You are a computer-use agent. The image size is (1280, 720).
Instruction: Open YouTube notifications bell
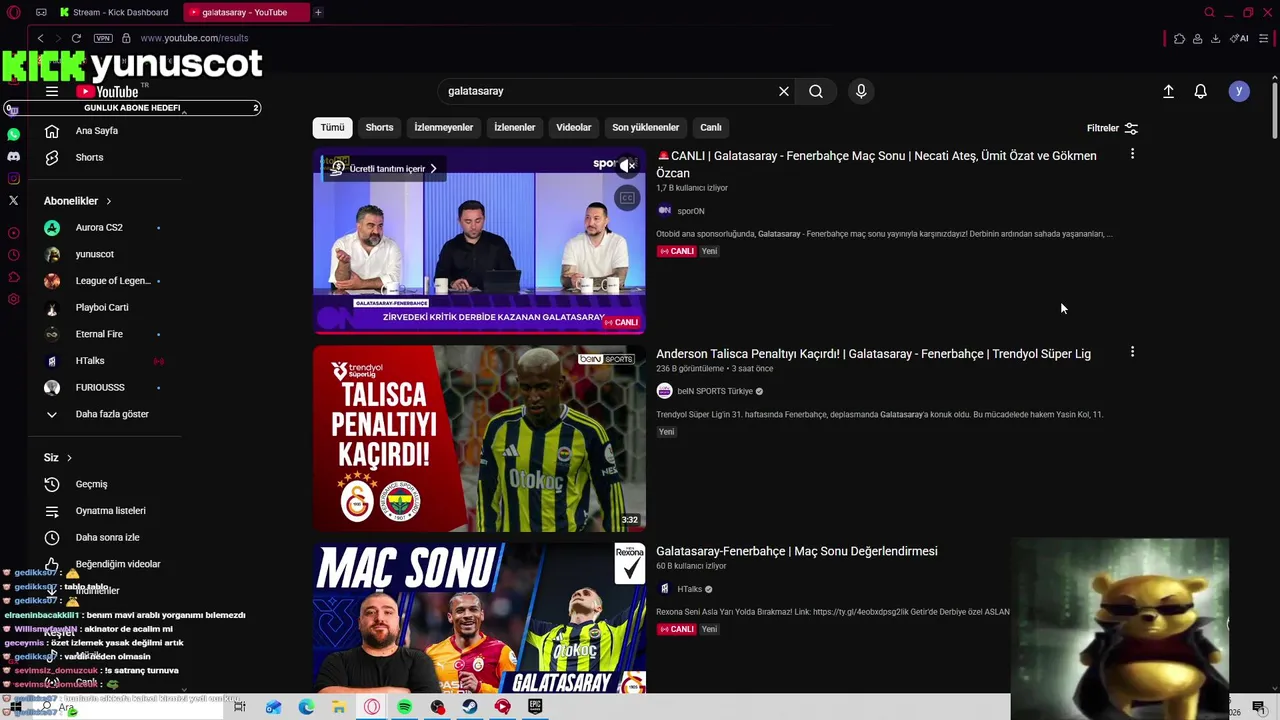(x=1201, y=91)
